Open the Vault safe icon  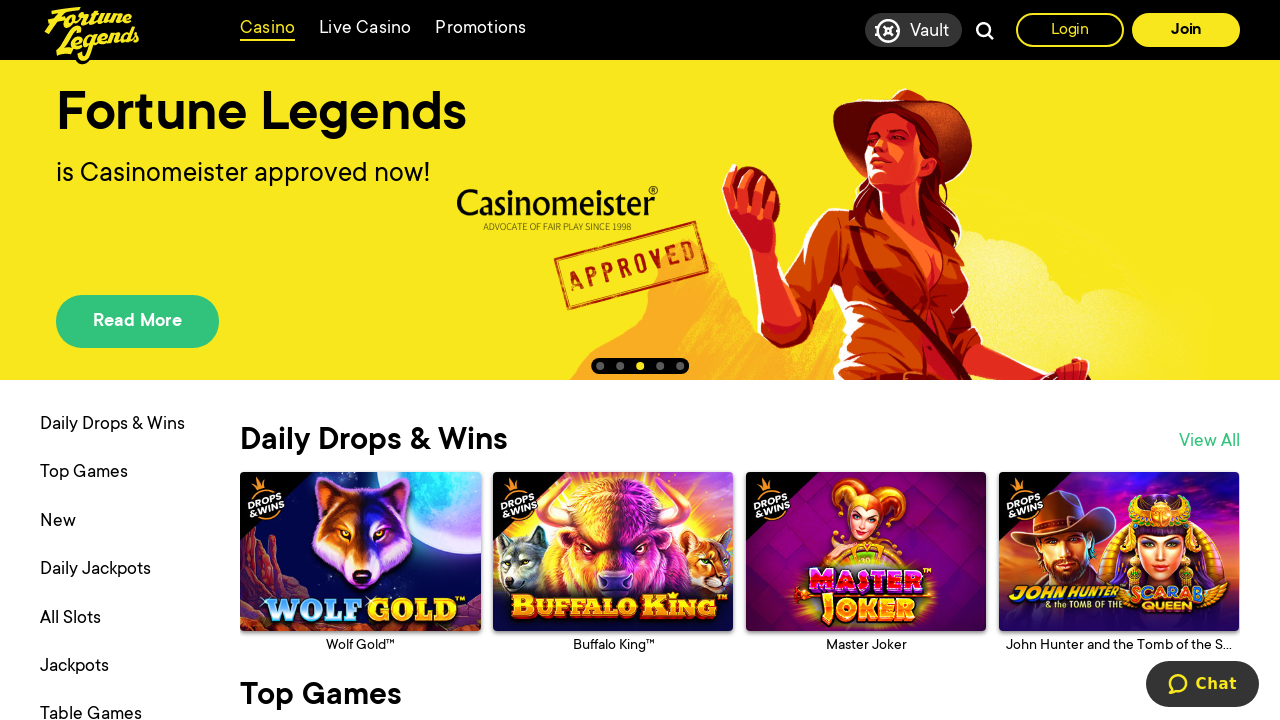pyautogui.click(x=888, y=30)
